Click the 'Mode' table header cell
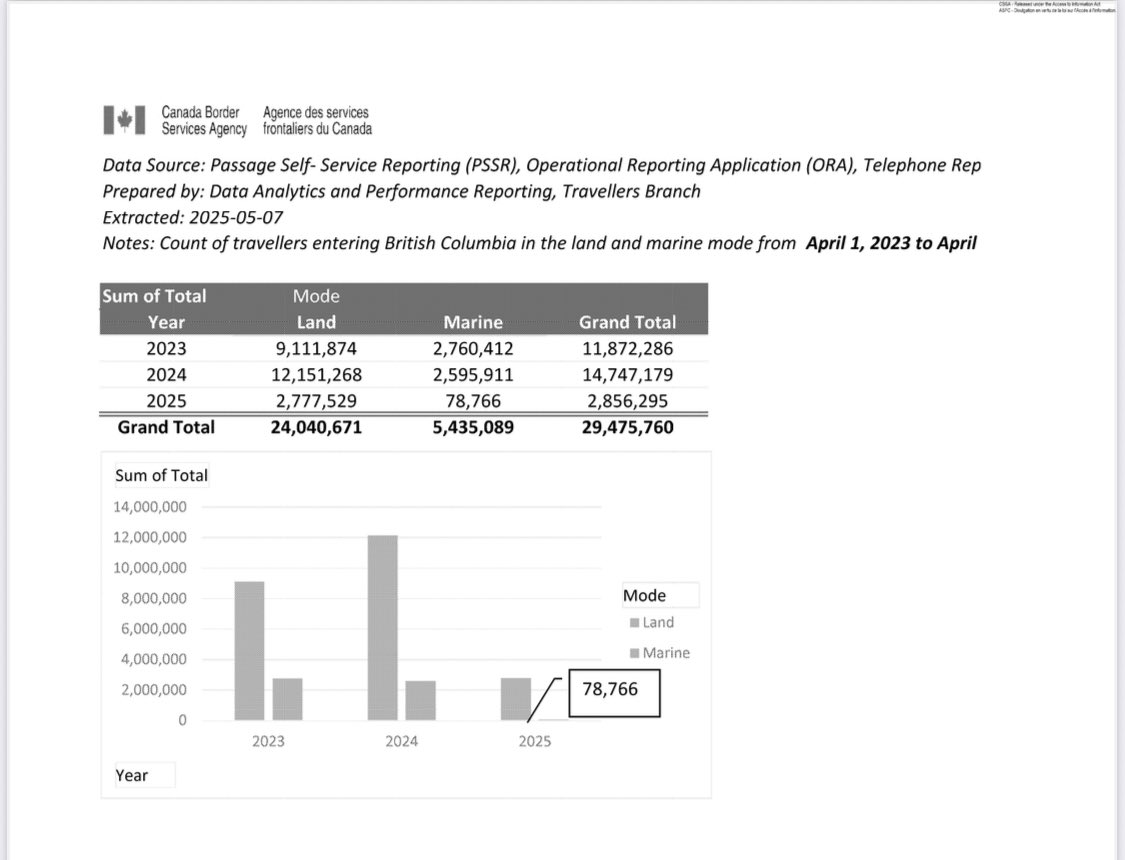 pyautogui.click(x=316, y=296)
